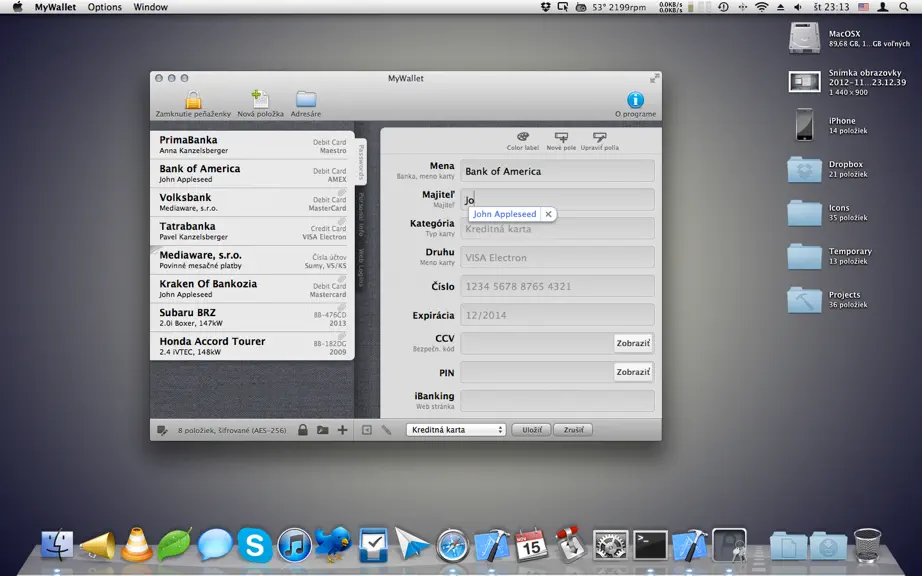Click the Číslo card number field

point(557,286)
